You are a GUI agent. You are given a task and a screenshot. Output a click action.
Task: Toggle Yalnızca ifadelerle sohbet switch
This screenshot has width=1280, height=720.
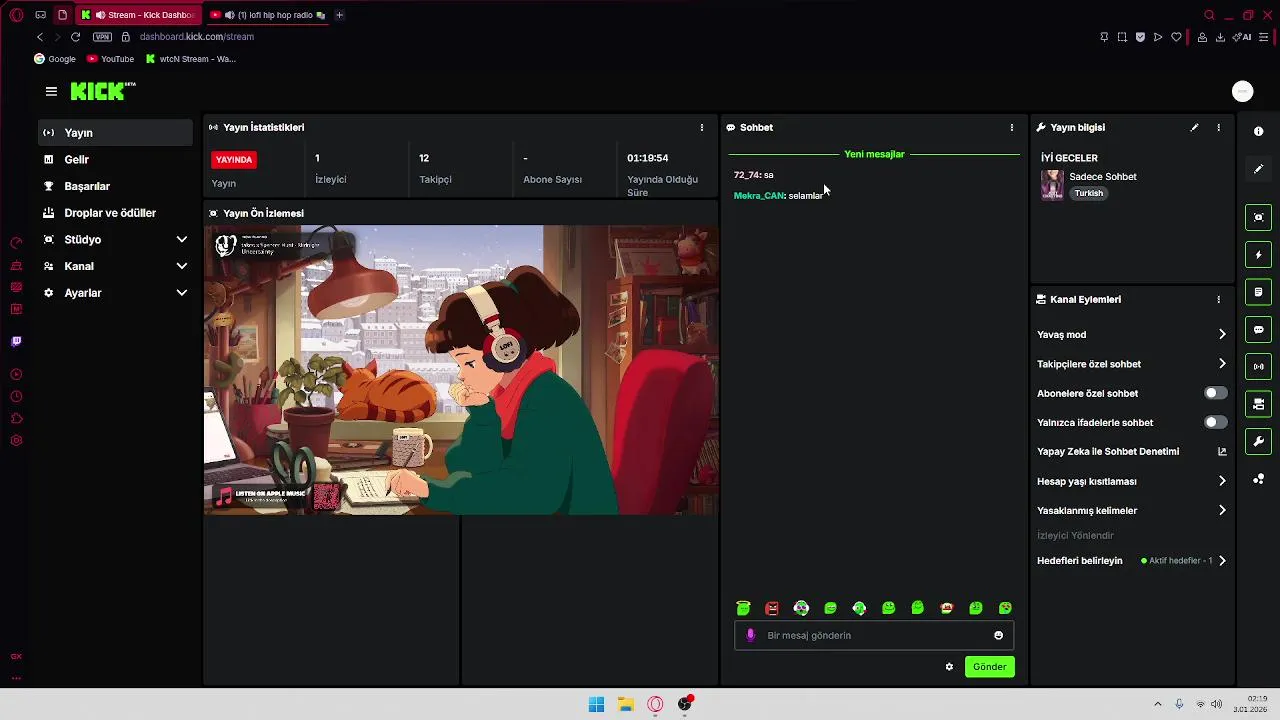tap(1215, 422)
